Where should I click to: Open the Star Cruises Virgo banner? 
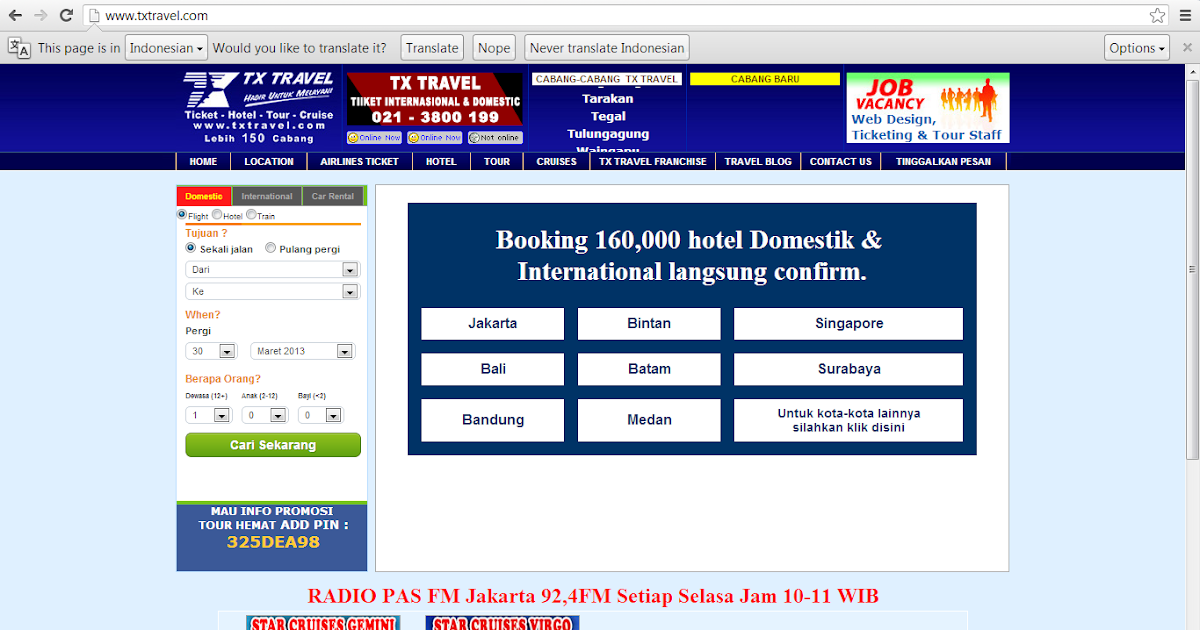pos(502,623)
